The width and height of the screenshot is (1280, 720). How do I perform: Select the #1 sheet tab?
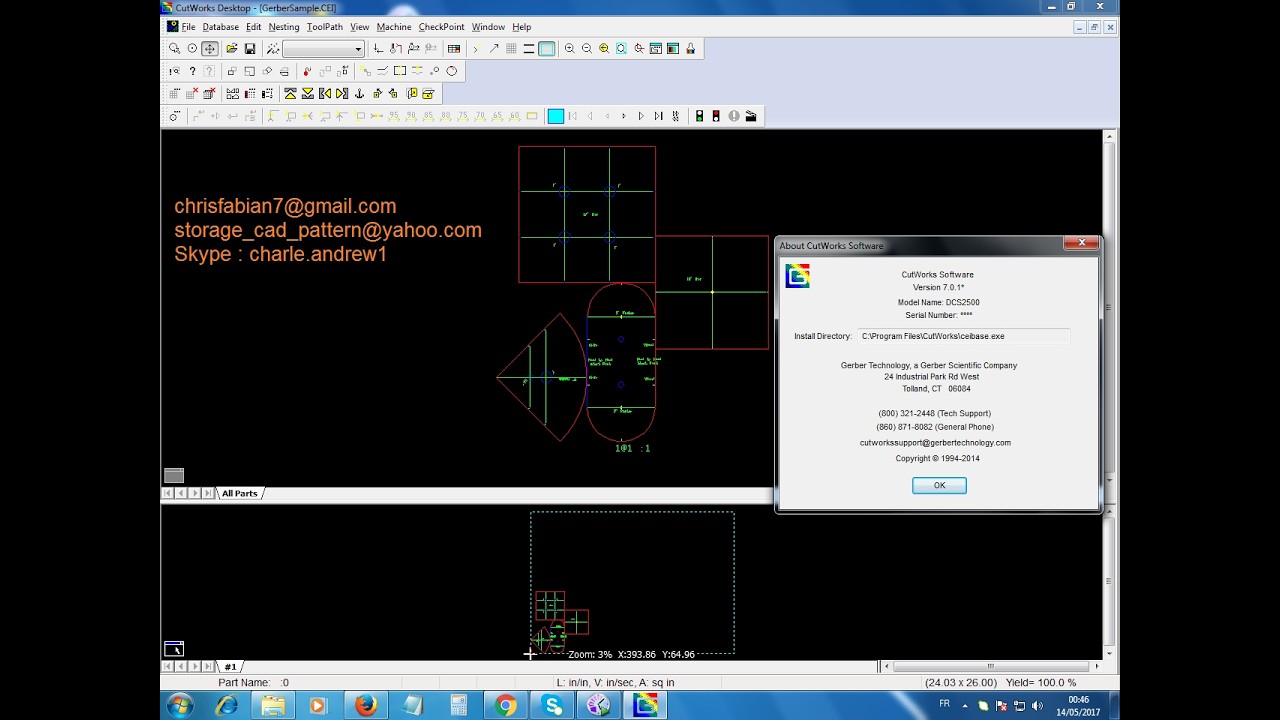tap(230, 666)
